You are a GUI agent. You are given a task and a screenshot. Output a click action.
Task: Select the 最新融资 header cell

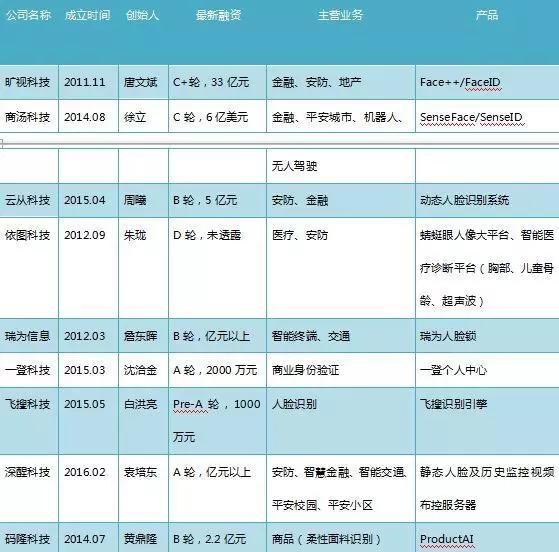pyautogui.click(x=218, y=15)
